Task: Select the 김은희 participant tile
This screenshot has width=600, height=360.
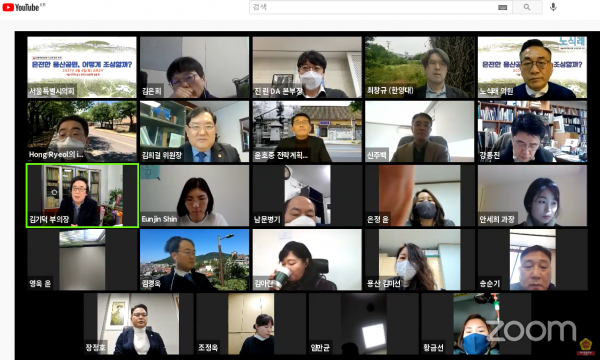Action: [x=194, y=67]
